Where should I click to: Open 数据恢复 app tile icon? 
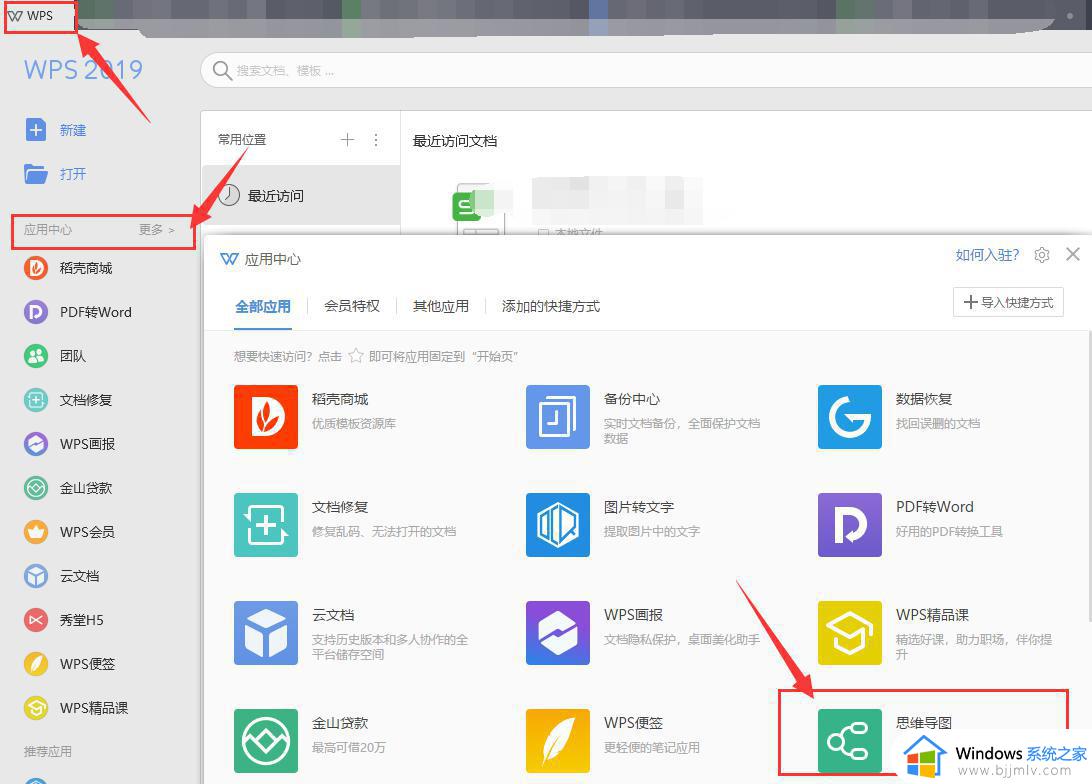(x=850, y=417)
